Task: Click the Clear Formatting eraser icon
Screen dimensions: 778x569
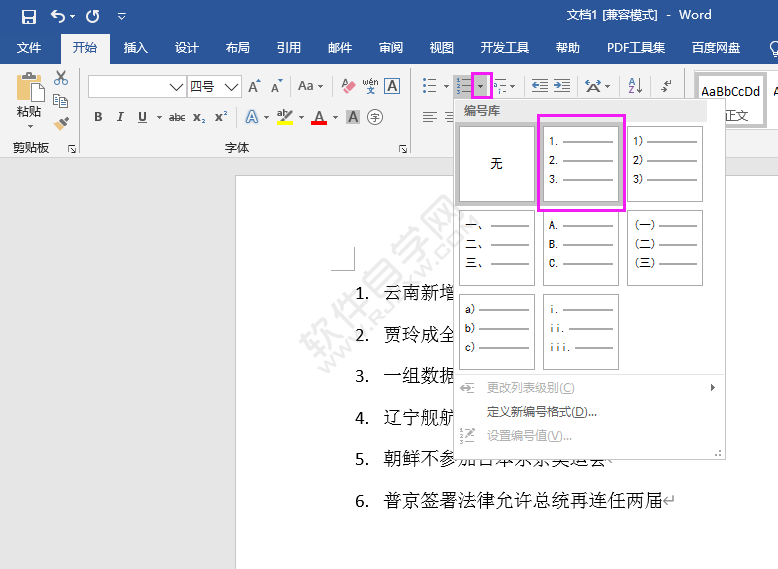Action: [x=348, y=86]
